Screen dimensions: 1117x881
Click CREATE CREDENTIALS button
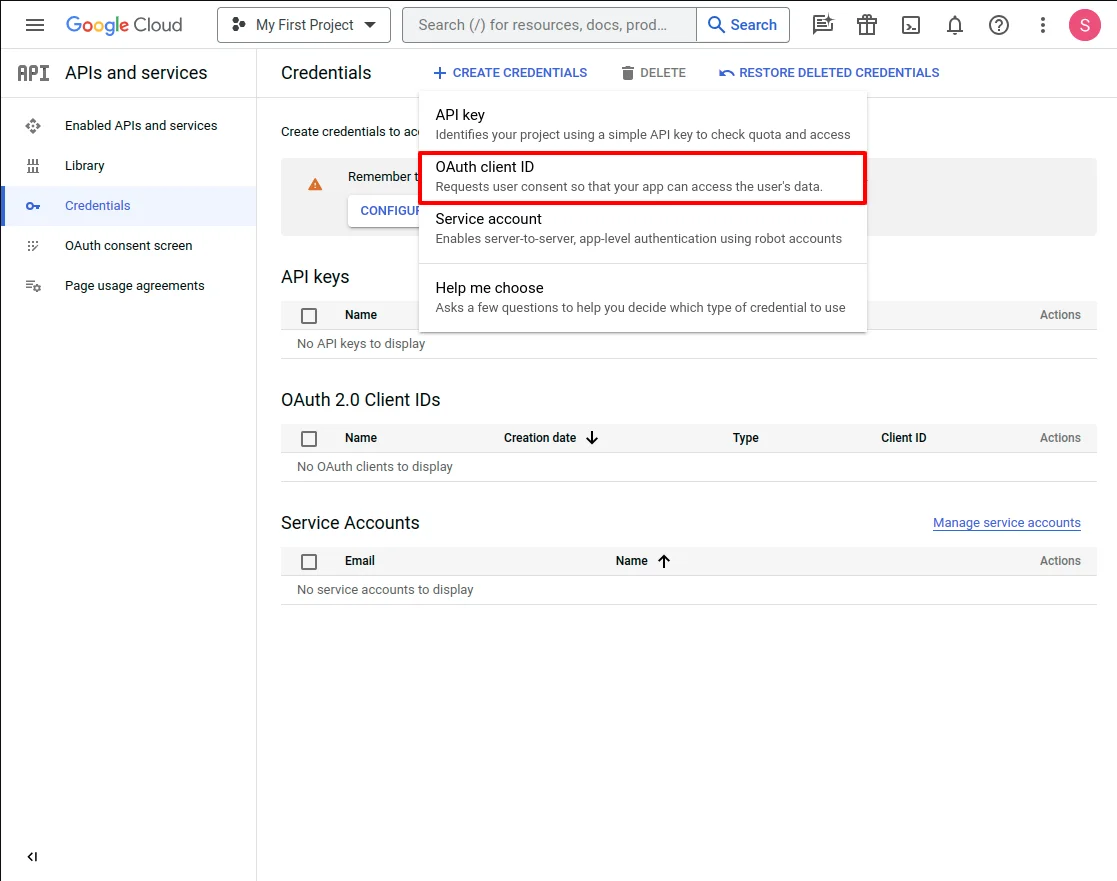pos(510,73)
